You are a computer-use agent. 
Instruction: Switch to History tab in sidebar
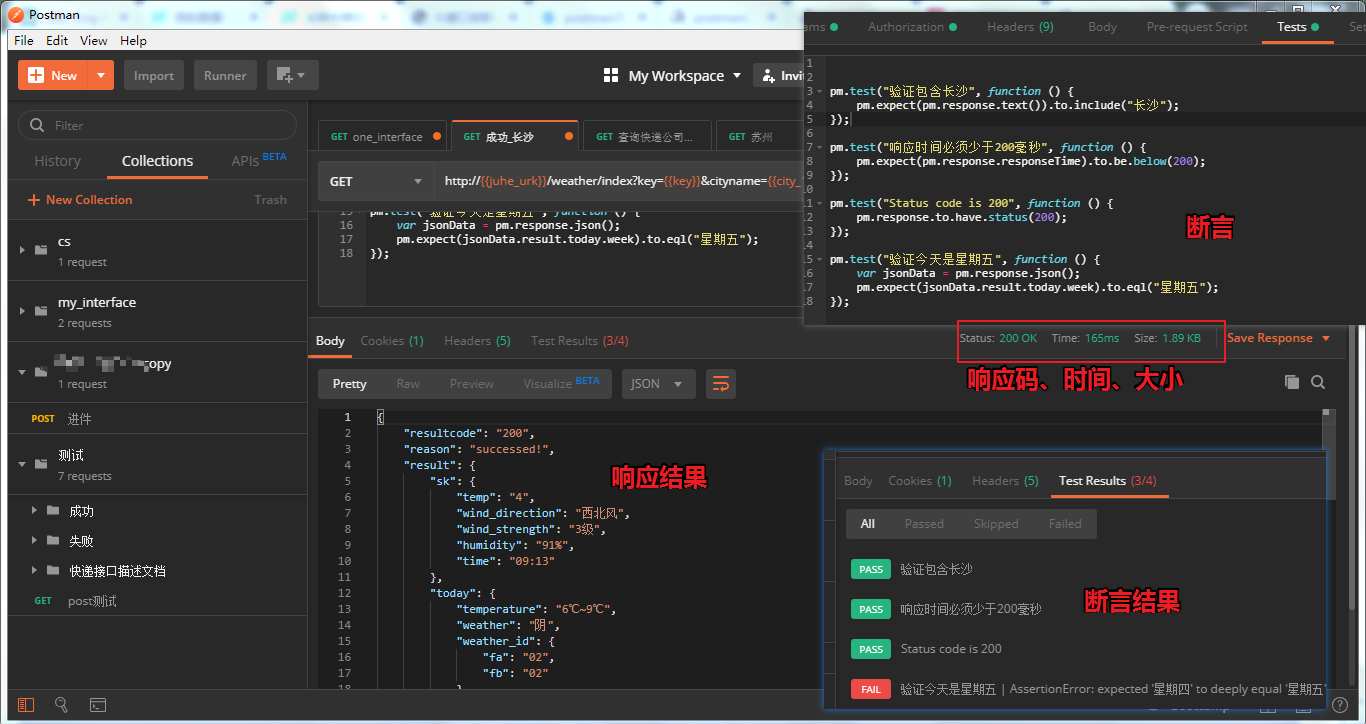pyautogui.click(x=58, y=161)
